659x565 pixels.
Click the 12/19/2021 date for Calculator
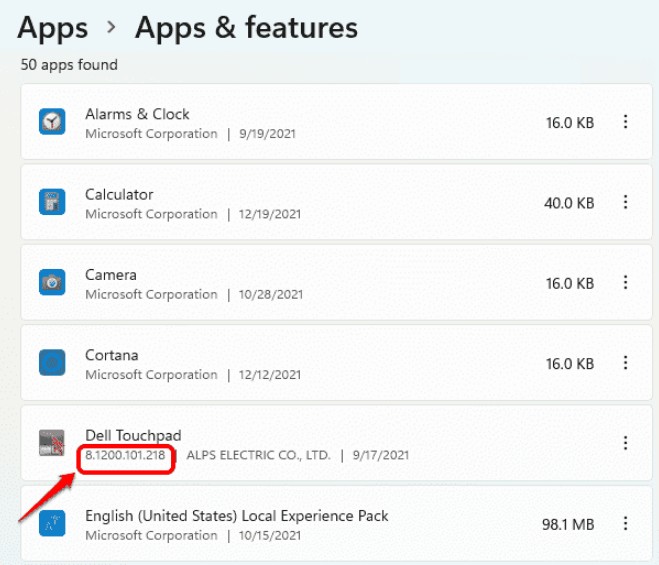(270, 214)
